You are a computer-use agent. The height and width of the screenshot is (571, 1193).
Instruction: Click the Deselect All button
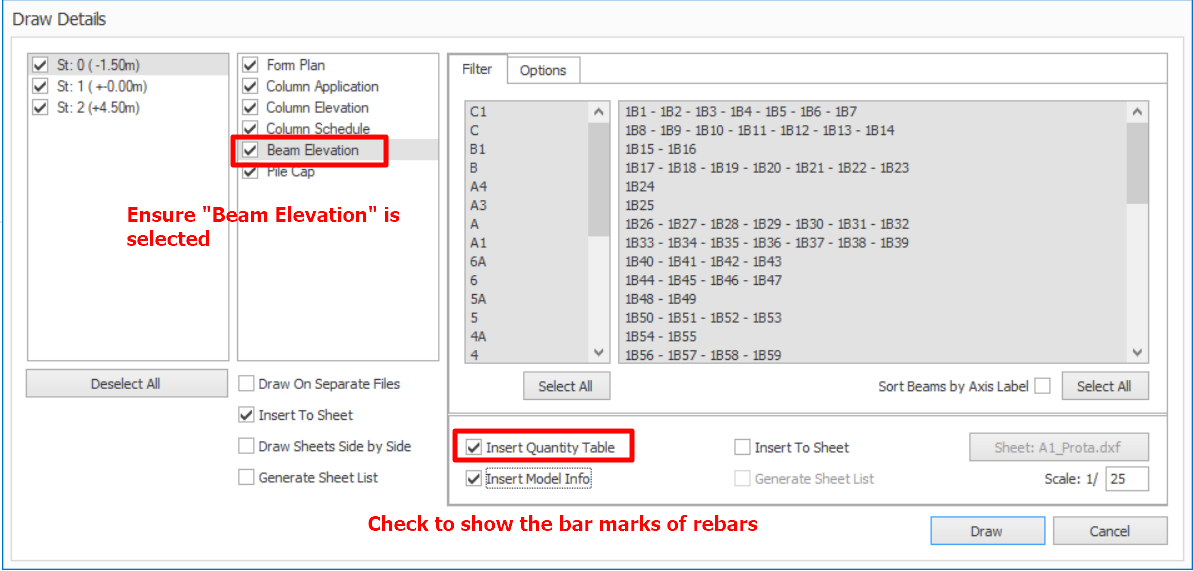click(126, 384)
